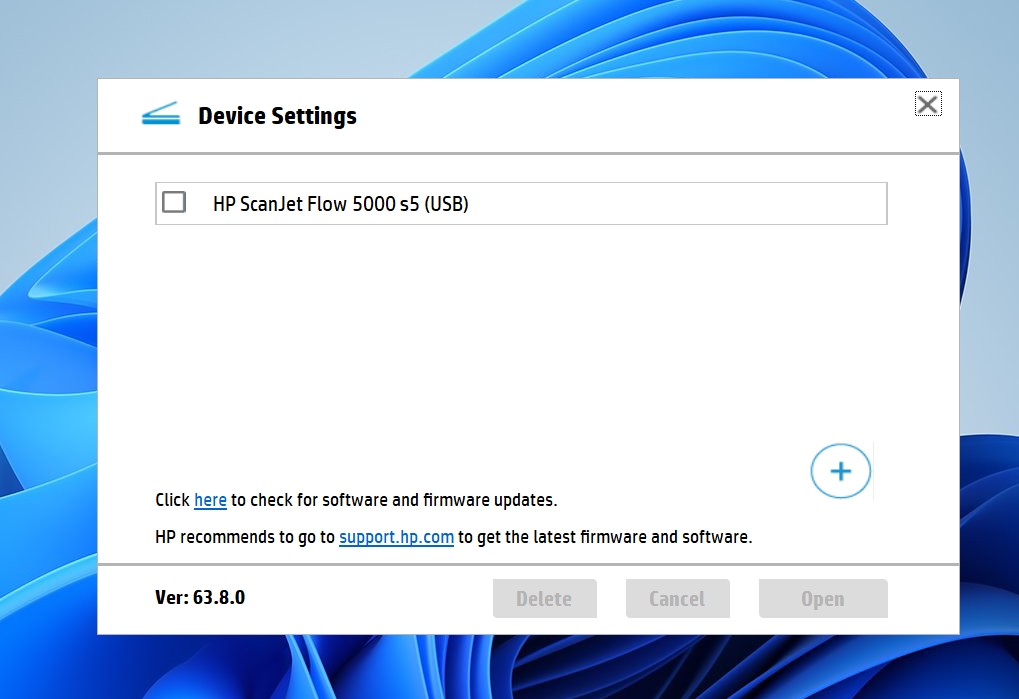The image size is (1019, 699).
Task: Visit the support.hp.com link
Action: 396,537
